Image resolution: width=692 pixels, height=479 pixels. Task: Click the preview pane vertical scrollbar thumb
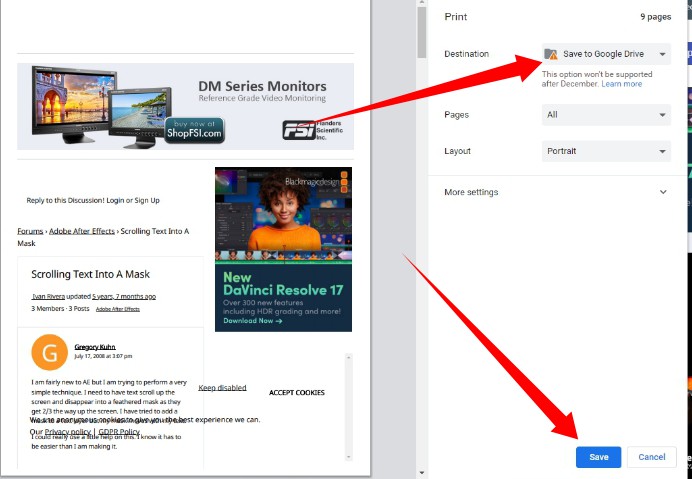[x=421, y=32]
